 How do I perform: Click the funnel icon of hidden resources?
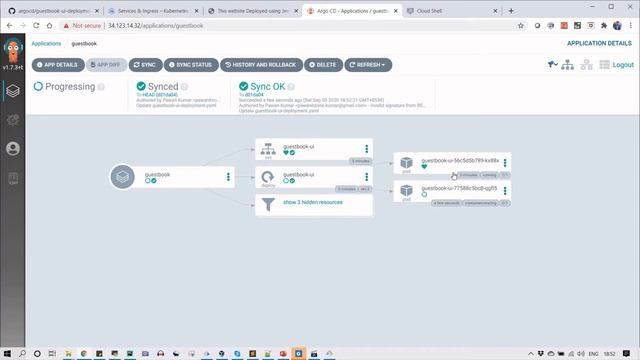point(268,204)
